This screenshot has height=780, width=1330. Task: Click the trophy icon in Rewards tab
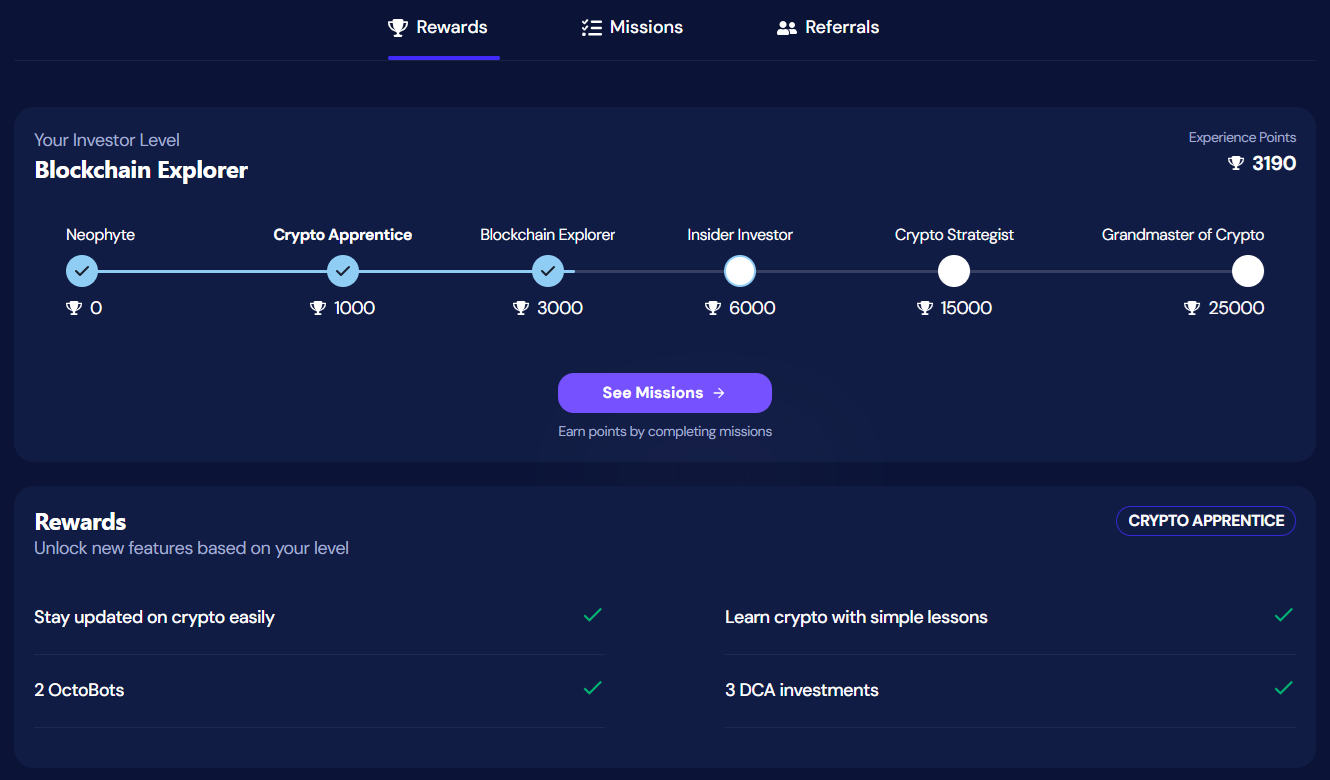[x=398, y=28]
